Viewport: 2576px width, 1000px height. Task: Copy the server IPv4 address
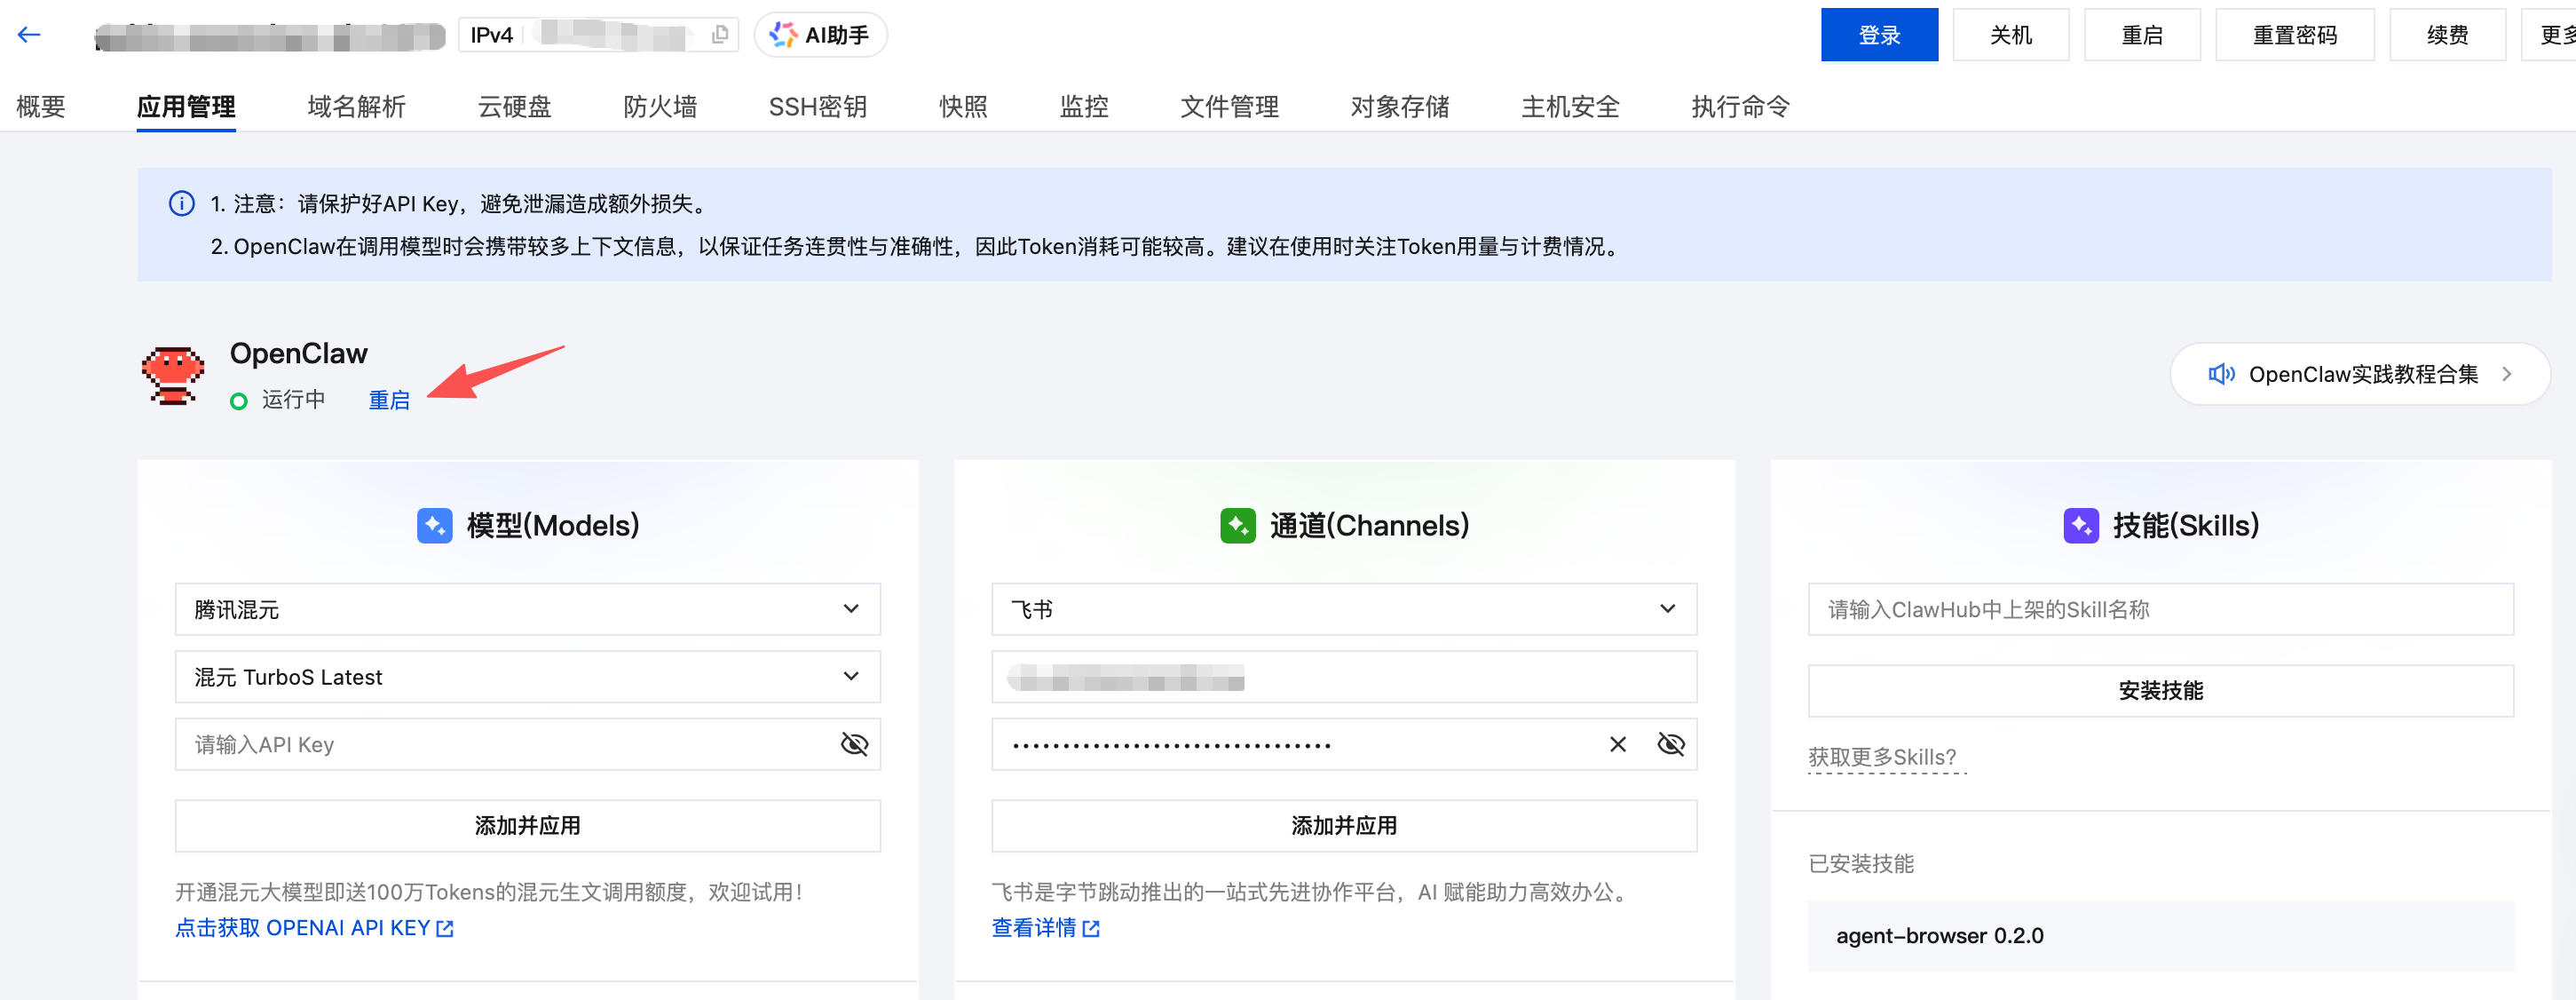(x=718, y=34)
